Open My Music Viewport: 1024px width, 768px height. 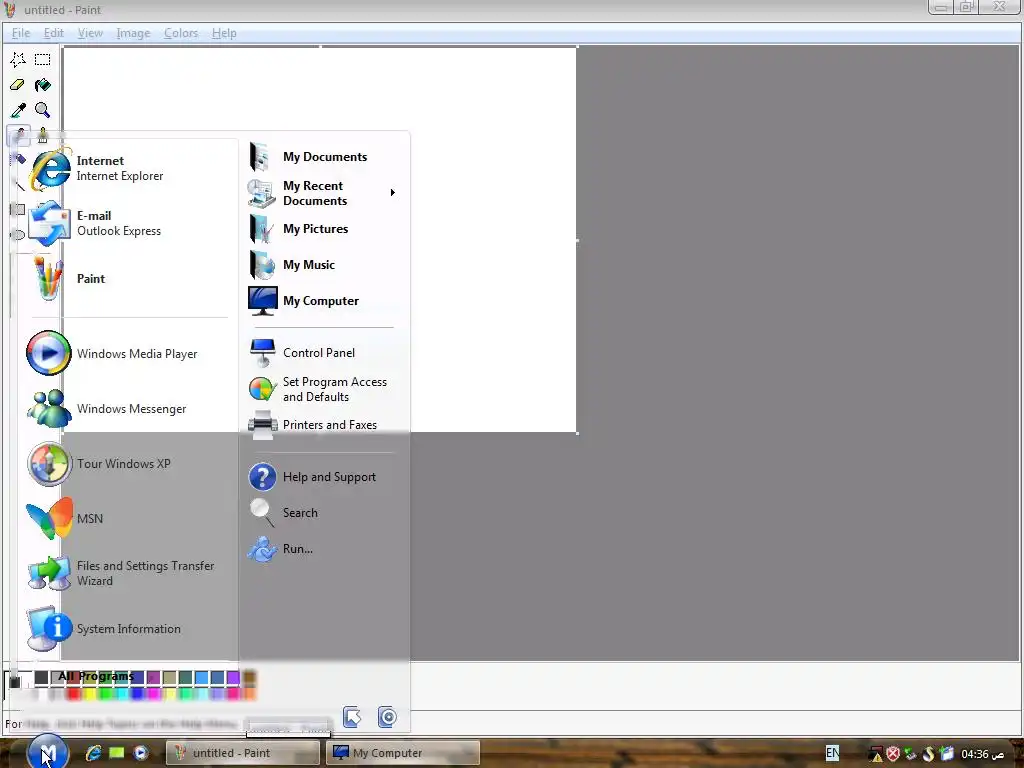323,264
